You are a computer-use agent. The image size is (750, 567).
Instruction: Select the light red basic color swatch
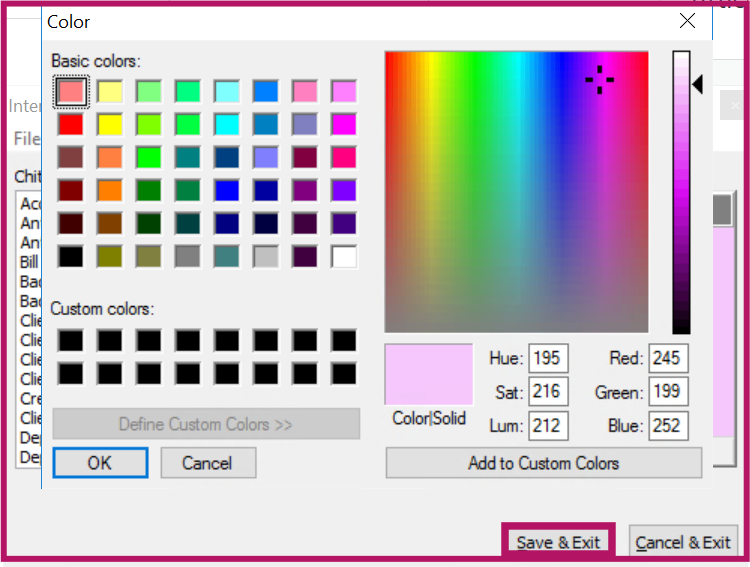71,91
